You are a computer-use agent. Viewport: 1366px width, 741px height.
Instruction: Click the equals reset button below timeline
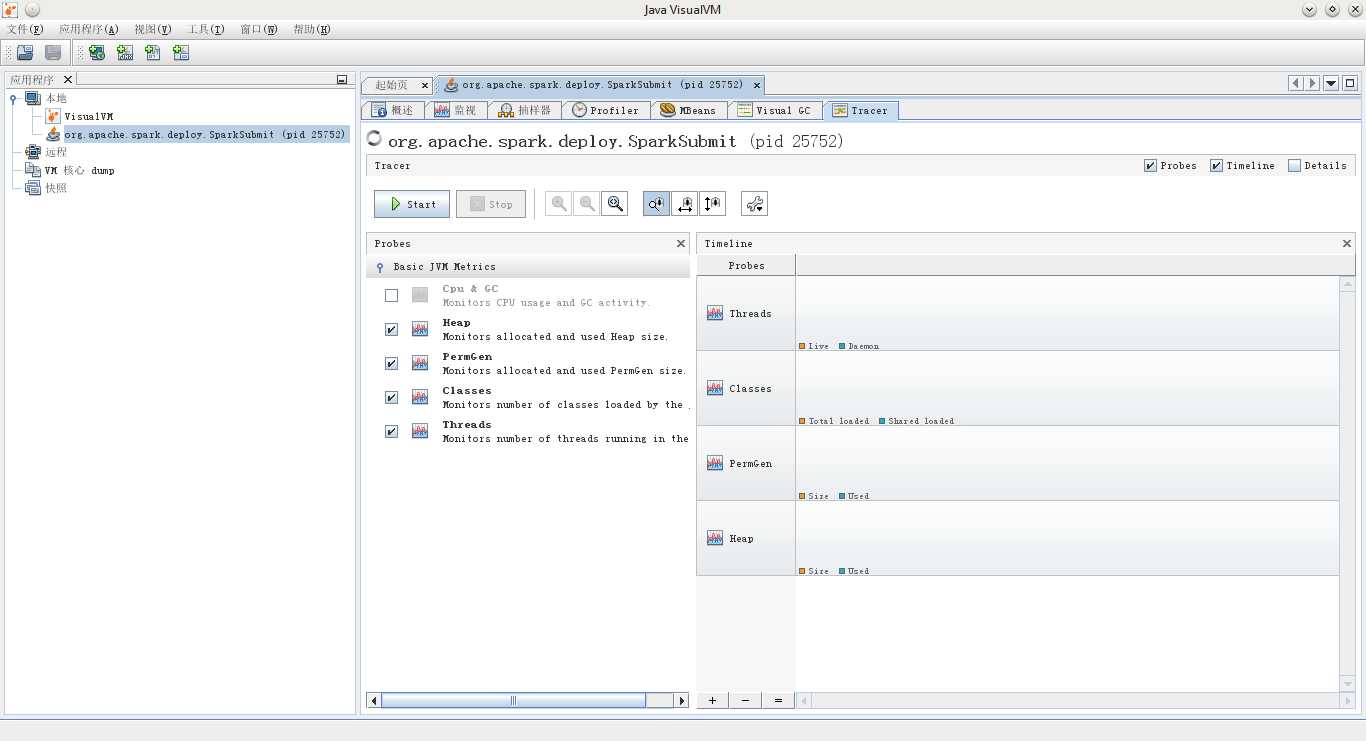tap(779, 700)
